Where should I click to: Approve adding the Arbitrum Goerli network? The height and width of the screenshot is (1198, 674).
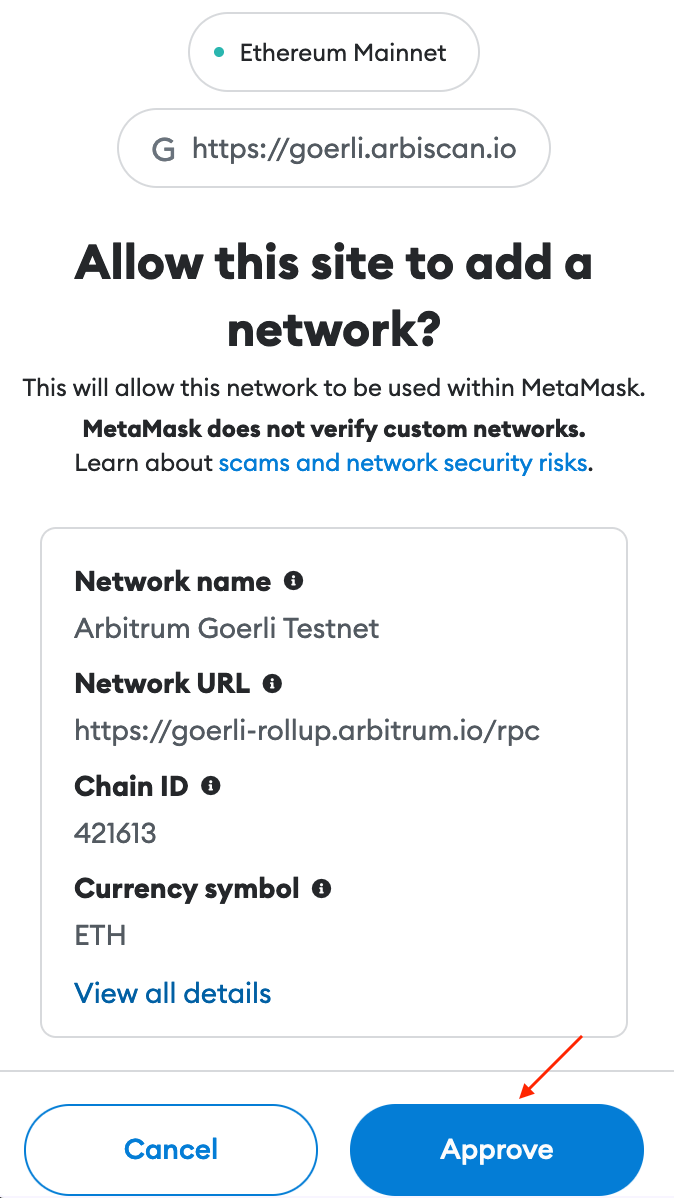point(496,1149)
